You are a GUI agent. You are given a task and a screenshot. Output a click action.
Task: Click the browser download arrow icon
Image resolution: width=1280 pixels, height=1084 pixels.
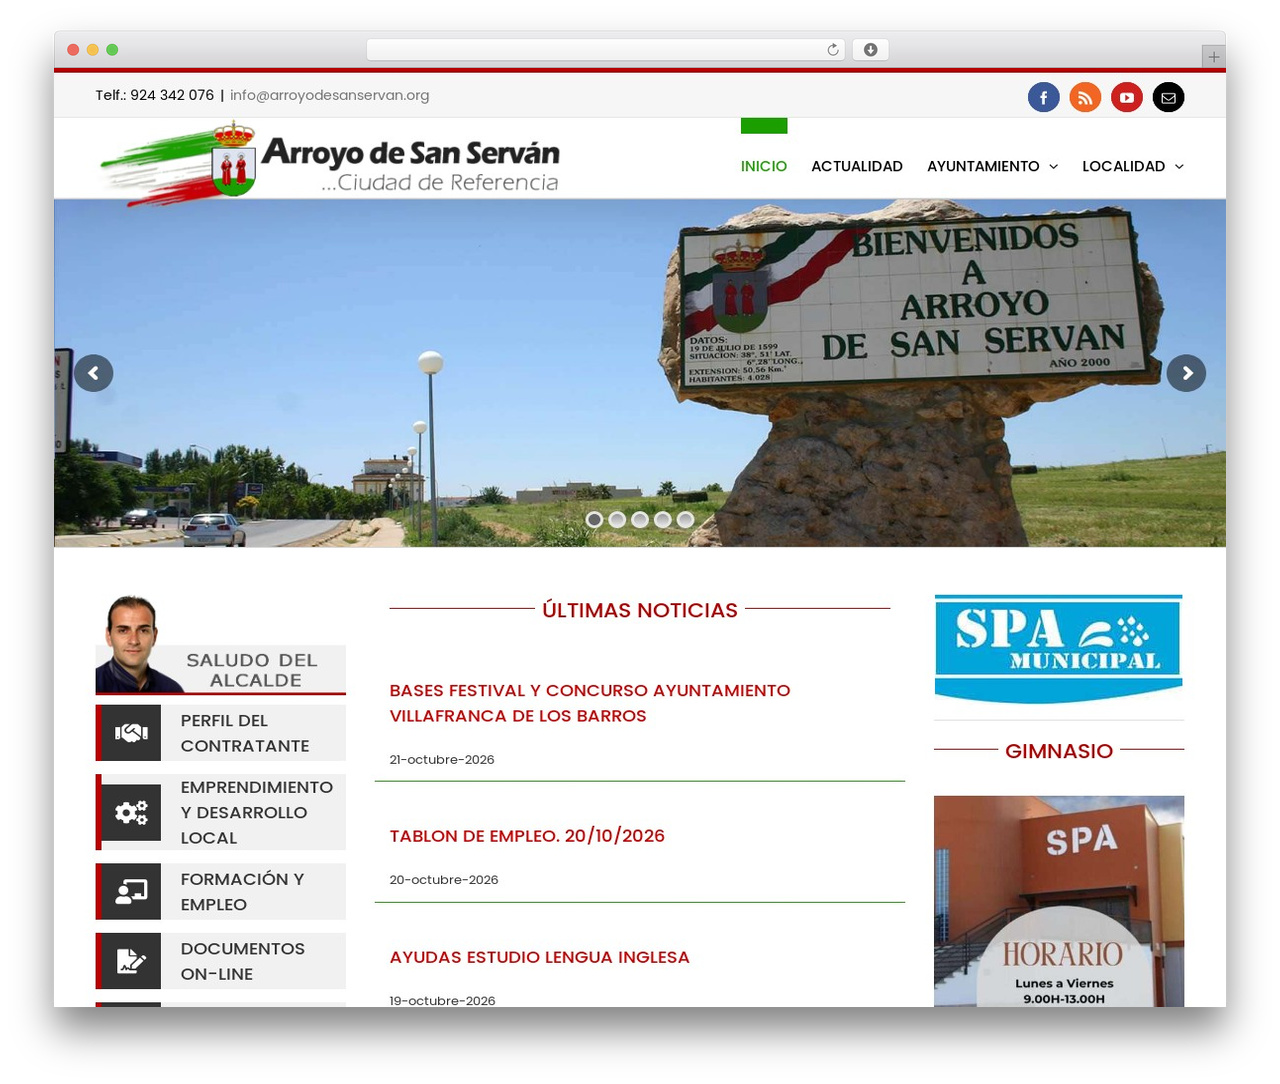[x=871, y=50]
